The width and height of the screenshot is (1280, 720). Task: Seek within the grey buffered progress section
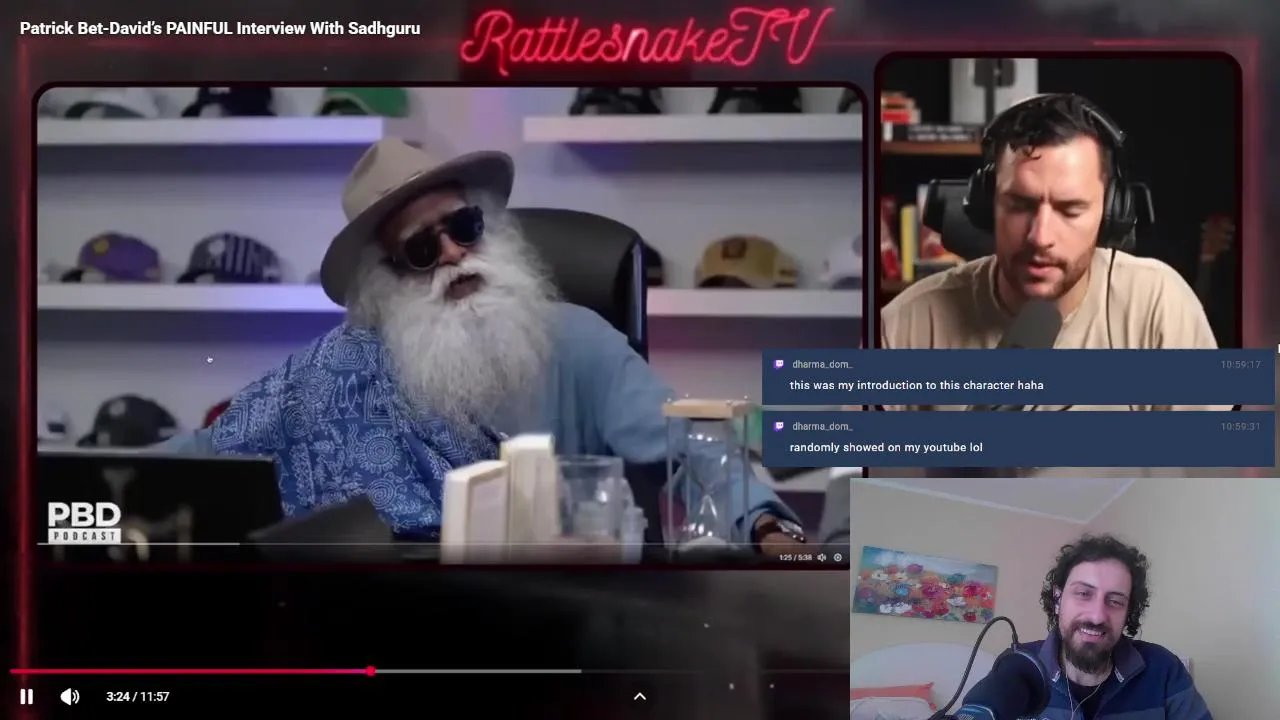coord(477,671)
